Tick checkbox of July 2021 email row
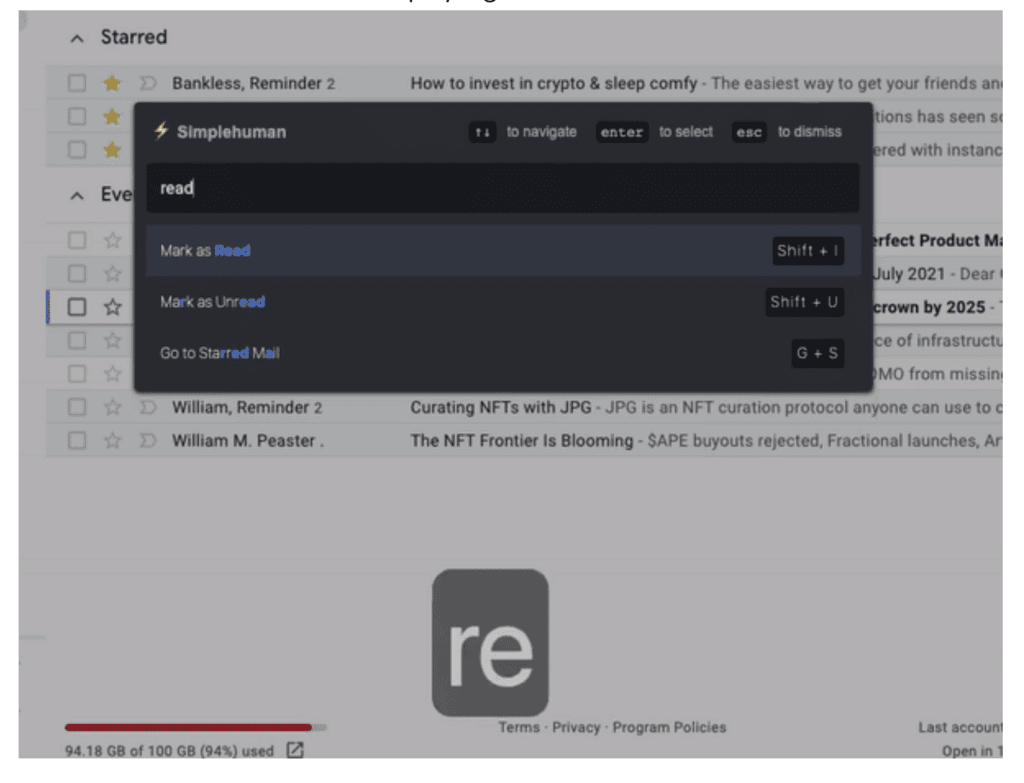1024x783 pixels. coord(77,274)
